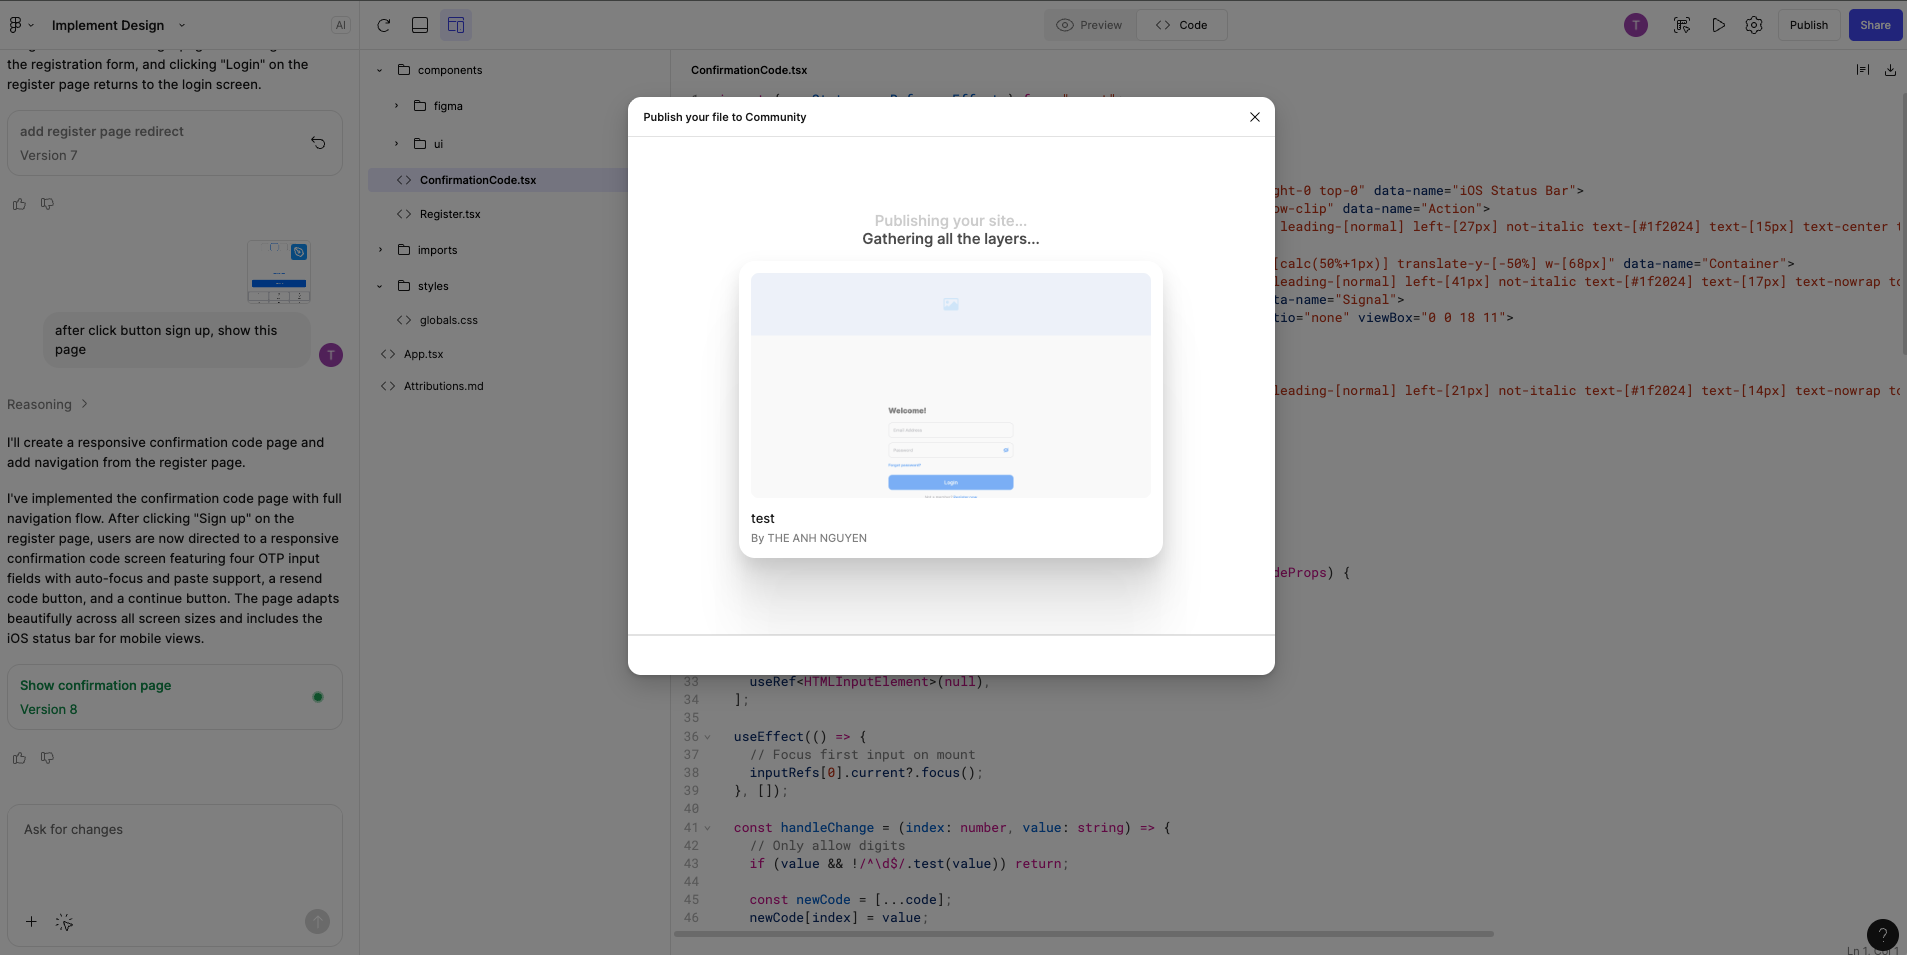Refresh the app with the reload icon
Screen dimensions: 1907x955
pos(384,25)
